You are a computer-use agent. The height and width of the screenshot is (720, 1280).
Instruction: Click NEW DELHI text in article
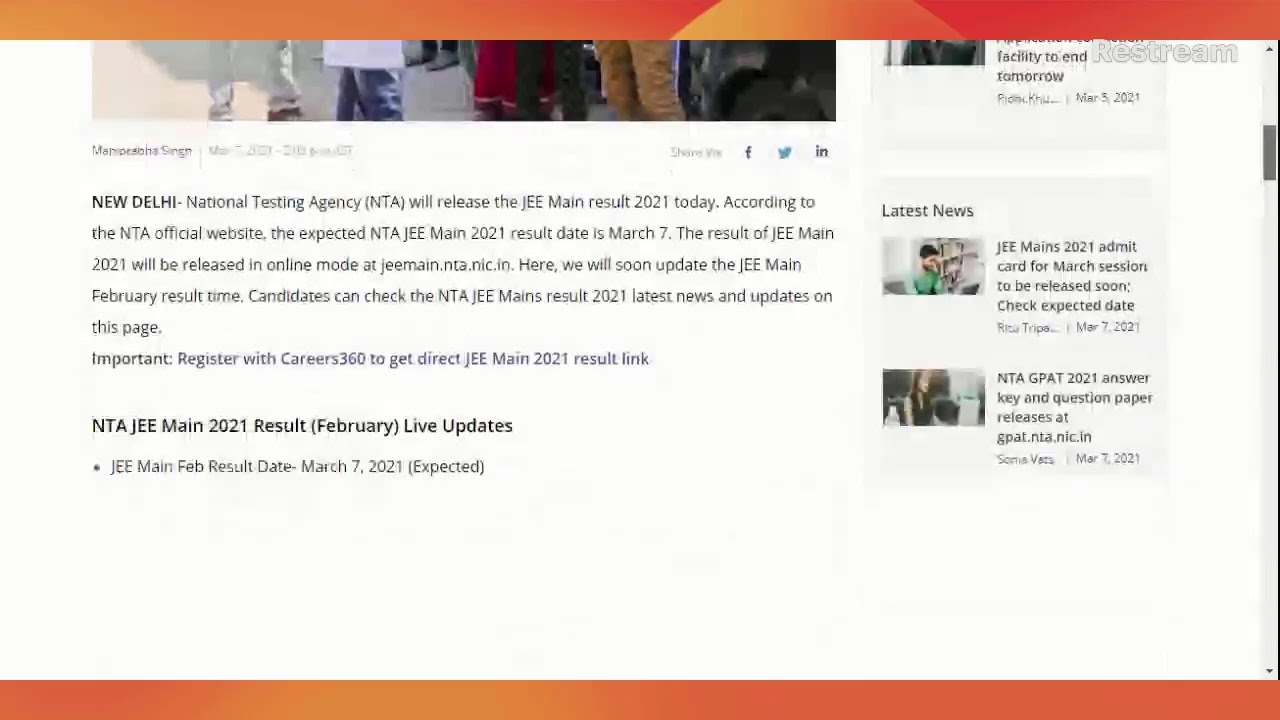134,202
